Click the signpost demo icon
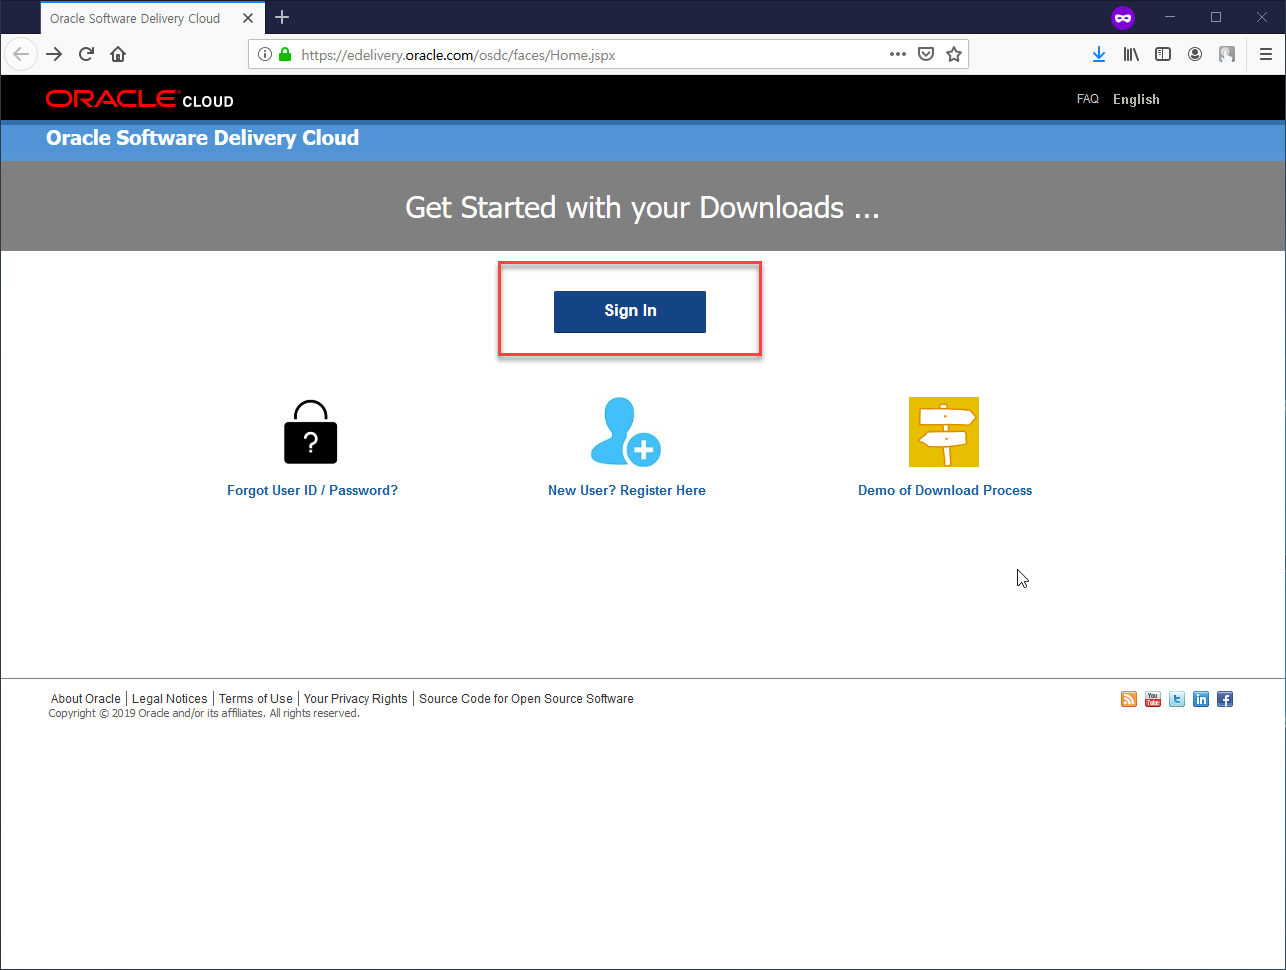 [x=944, y=432]
